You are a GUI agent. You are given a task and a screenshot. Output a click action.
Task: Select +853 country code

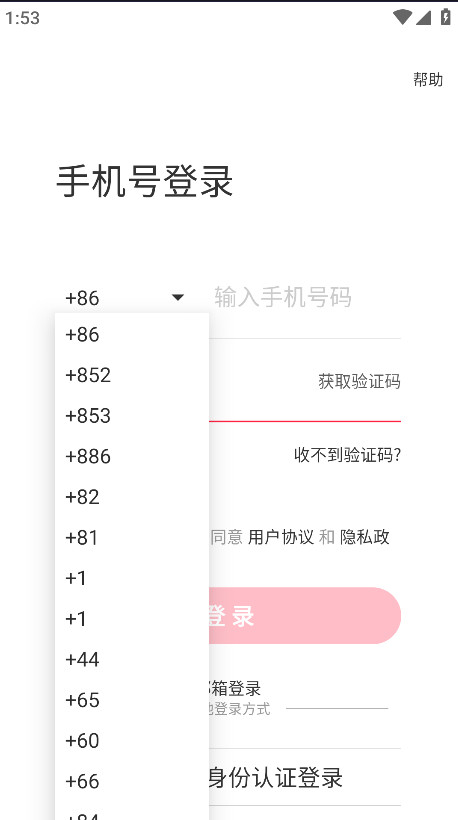[x=132, y=416]
